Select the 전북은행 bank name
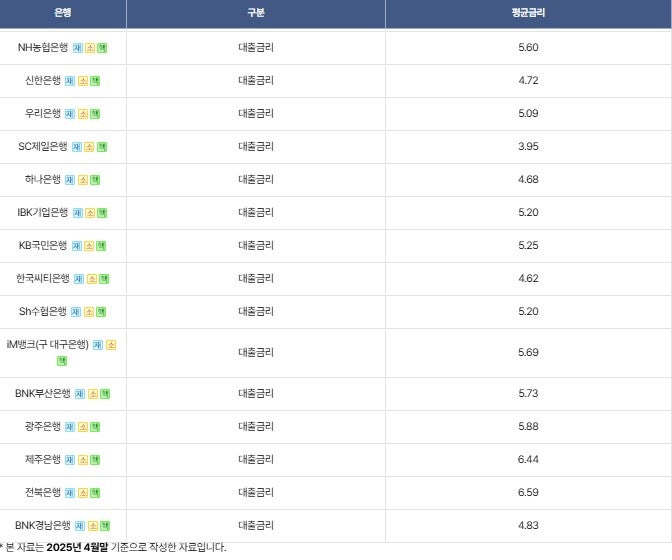 click(43, 492)
